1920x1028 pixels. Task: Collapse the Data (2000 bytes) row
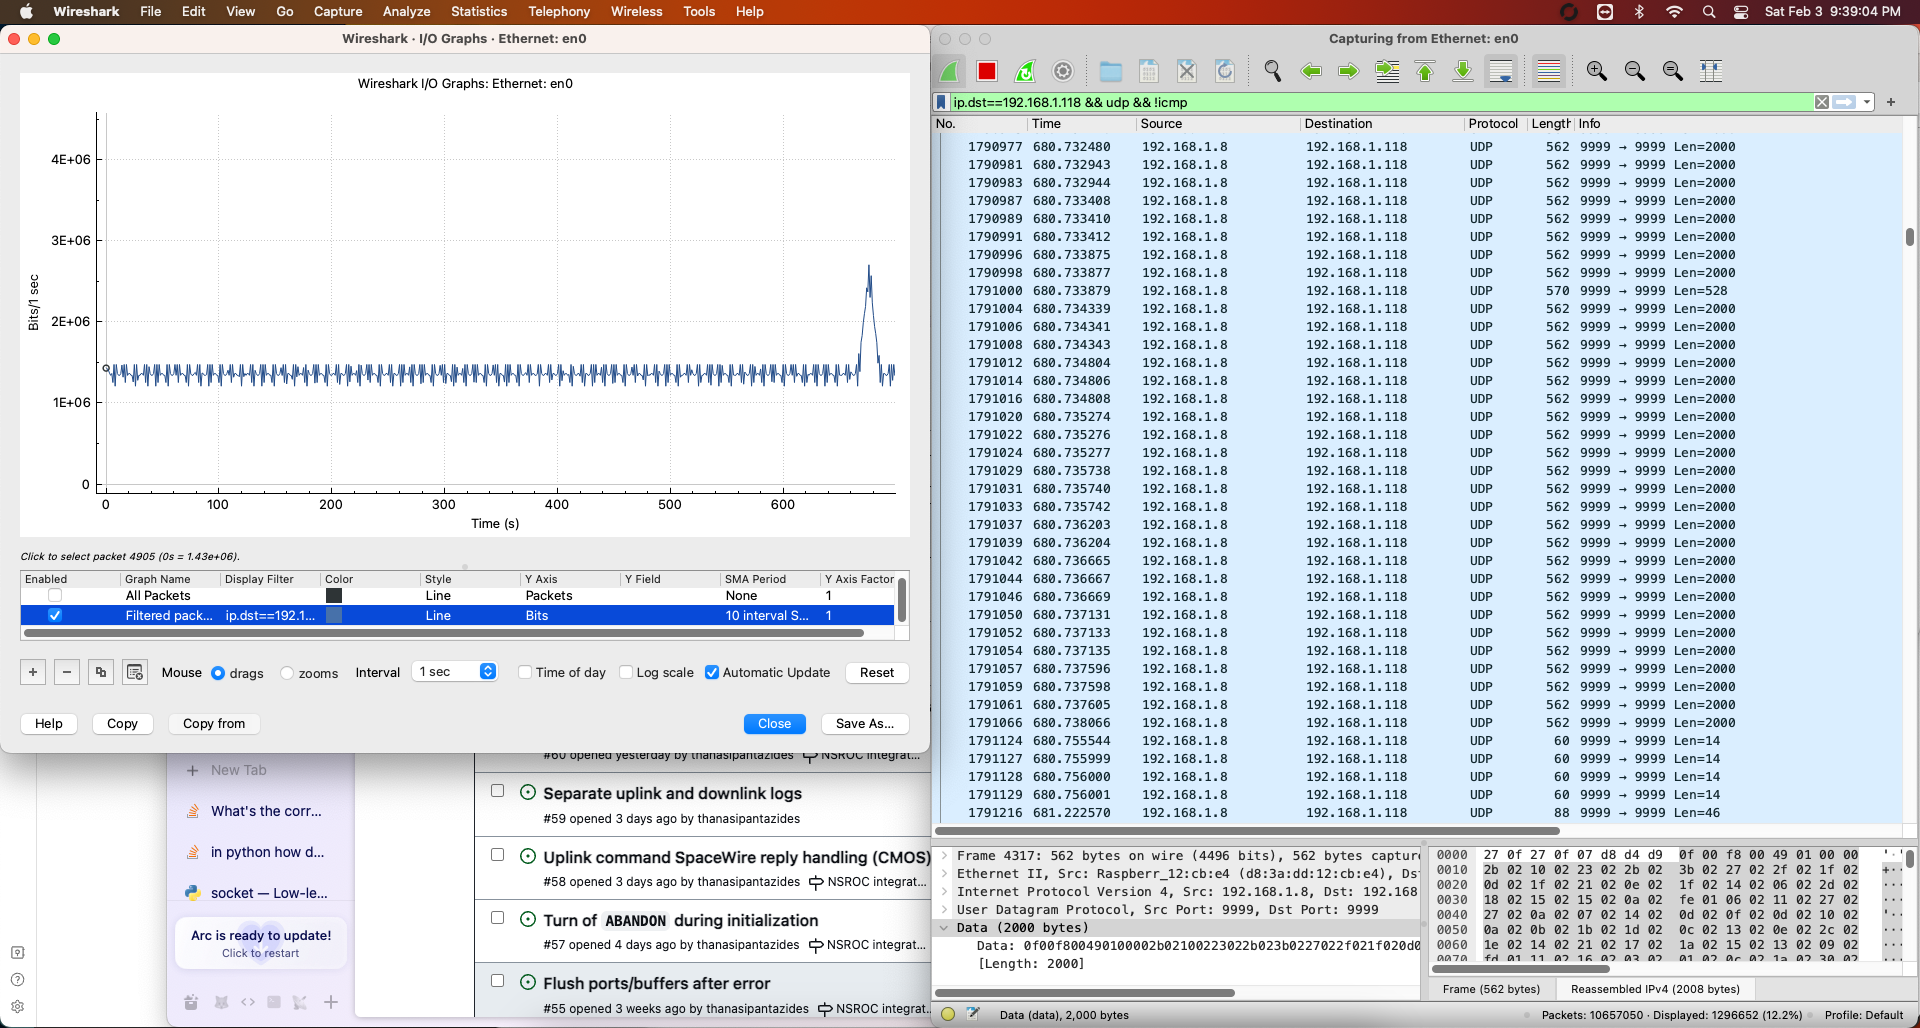coord(944,928)
